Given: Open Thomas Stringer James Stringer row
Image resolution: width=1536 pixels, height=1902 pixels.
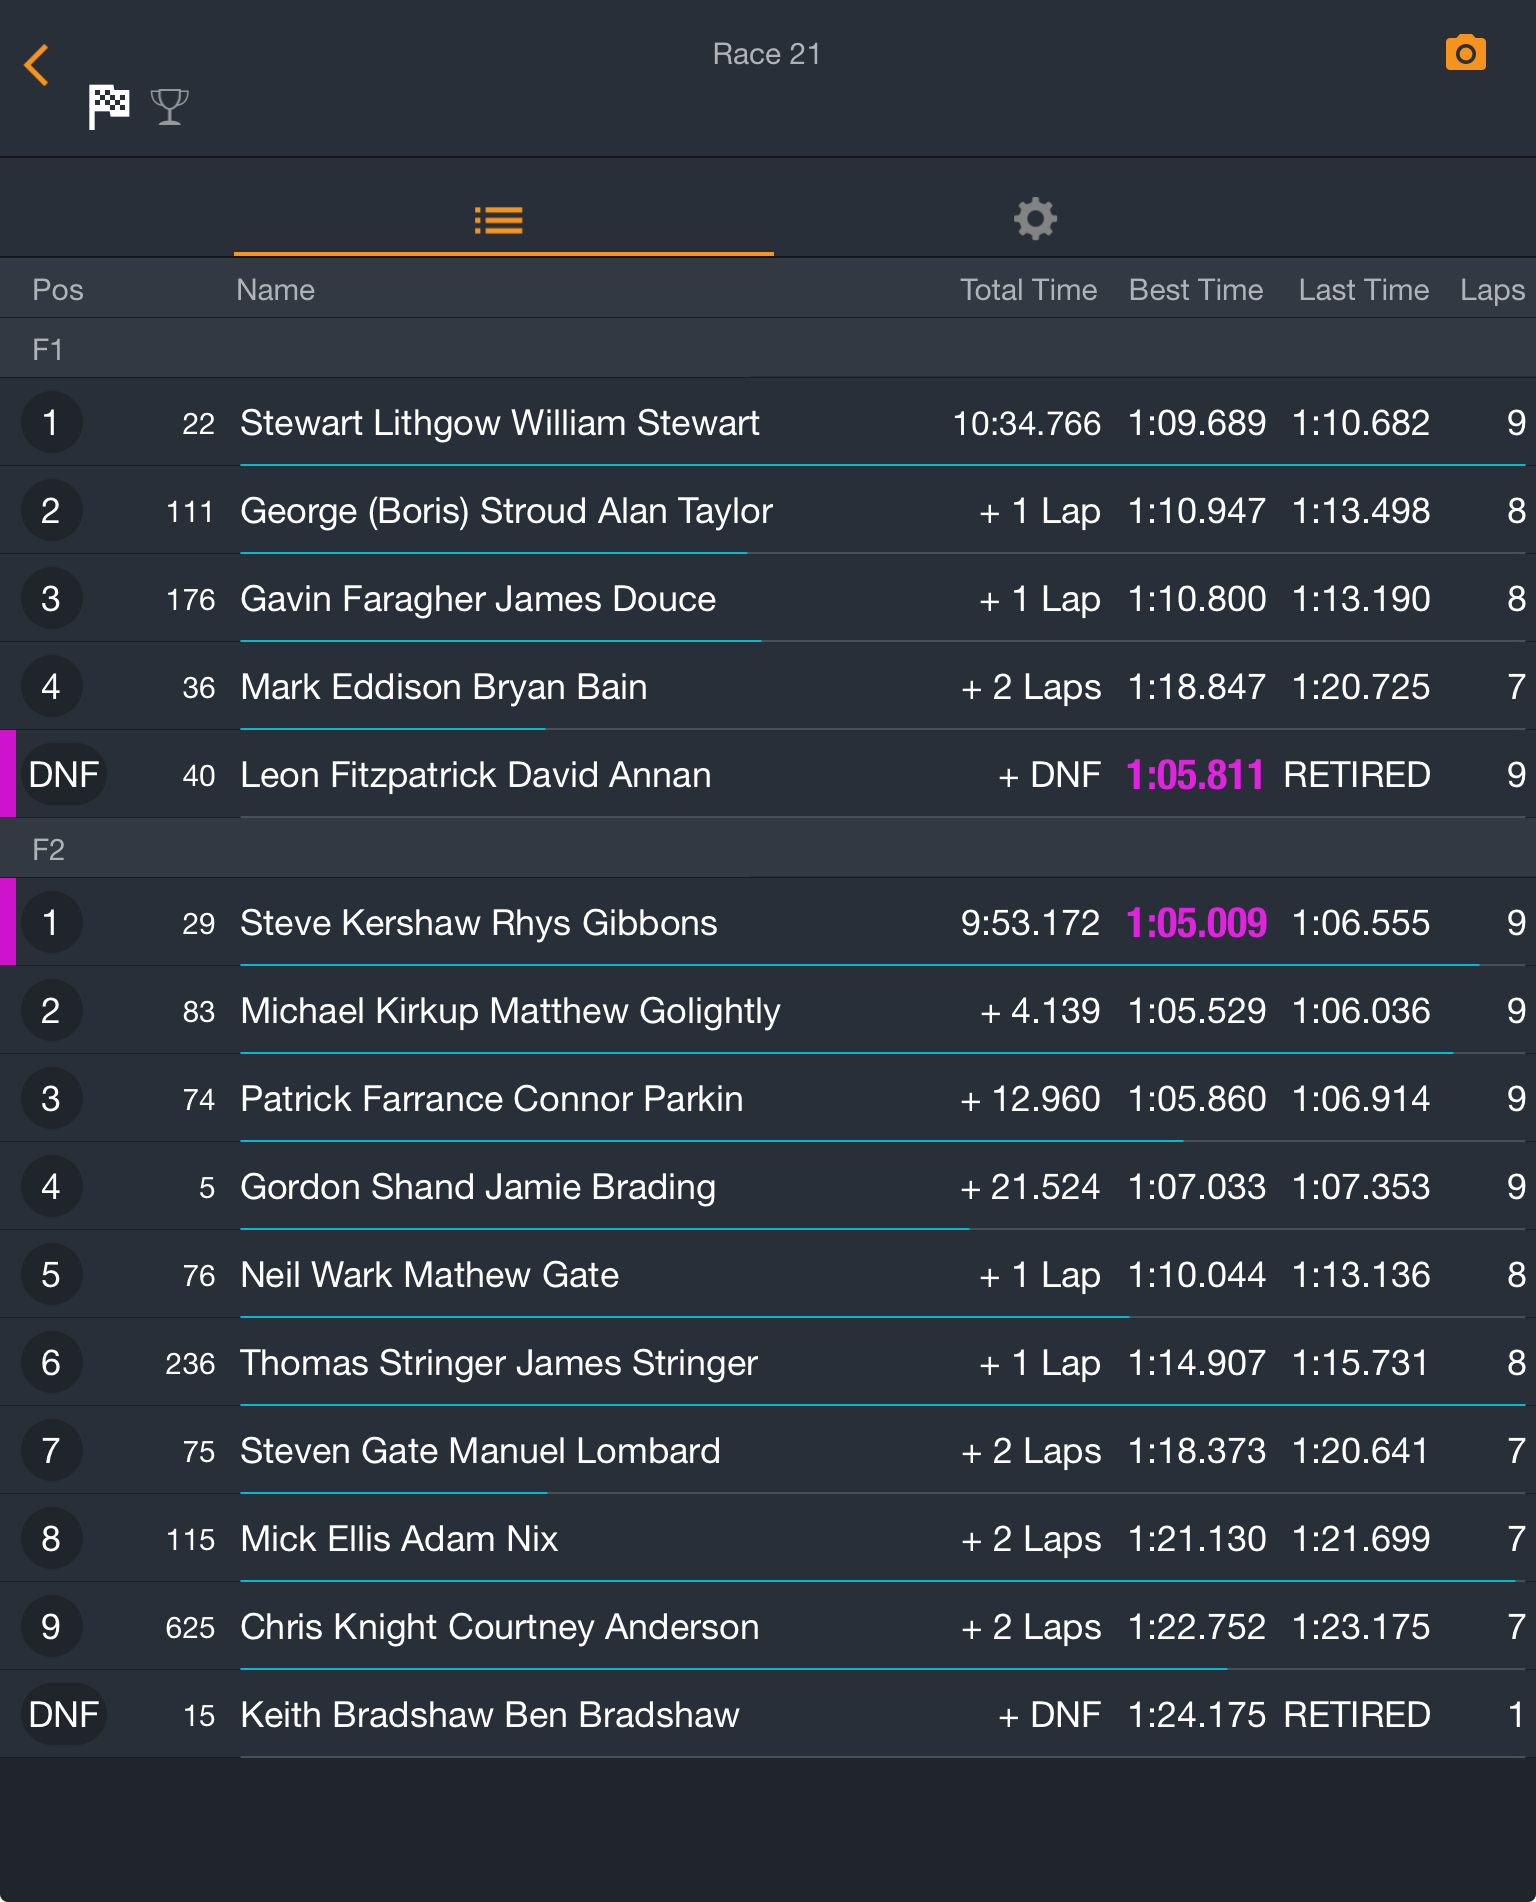Looking at the screenshot, I should click(768, 1363).
